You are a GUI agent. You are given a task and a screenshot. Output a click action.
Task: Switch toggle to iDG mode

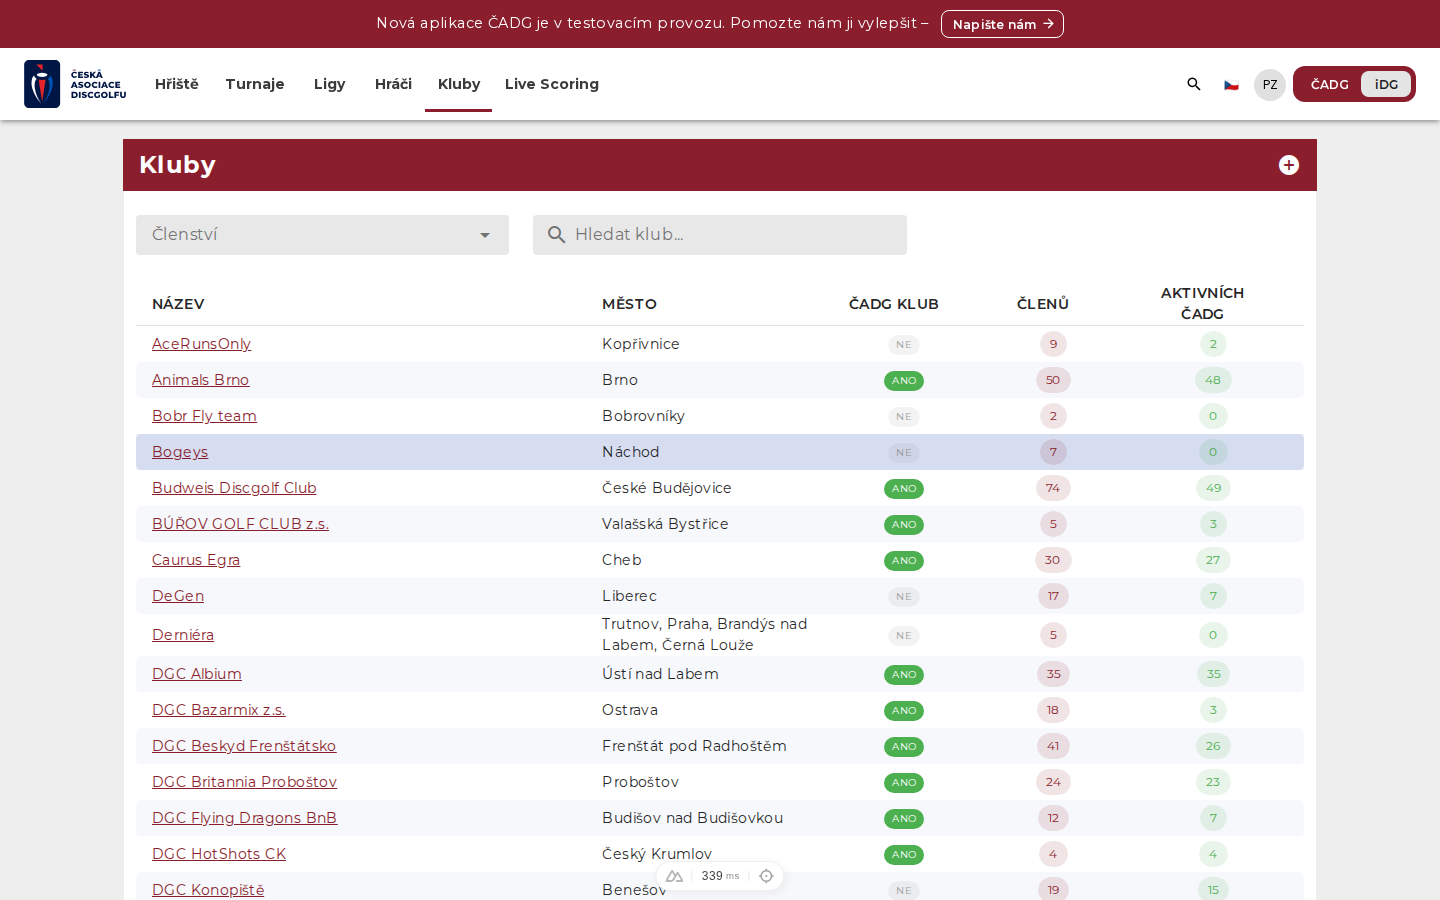pyautogui.click(x=1386, y=84)
